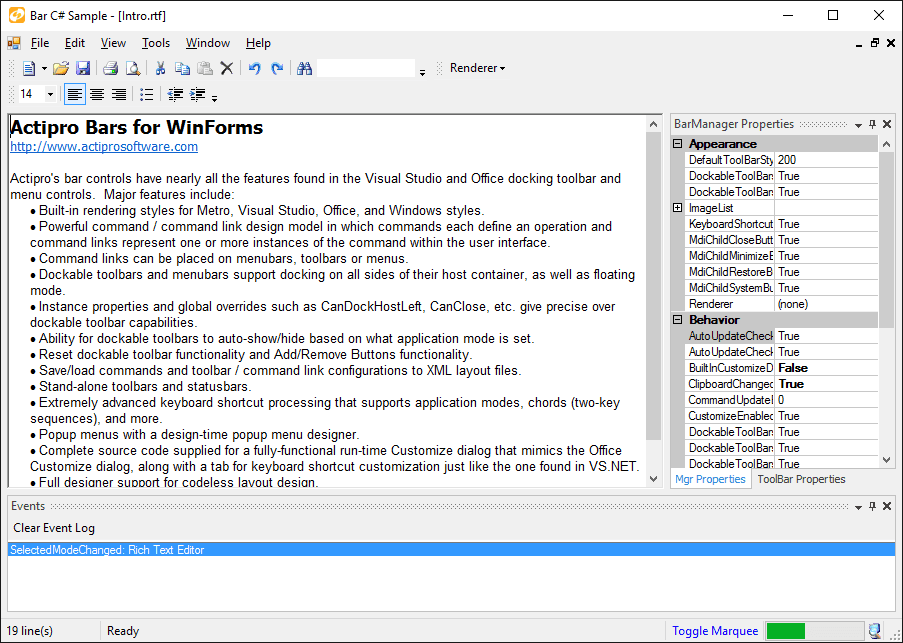
Task: Click the '19 line(s)' status bar entry
Action: click(x=29, y=631)
